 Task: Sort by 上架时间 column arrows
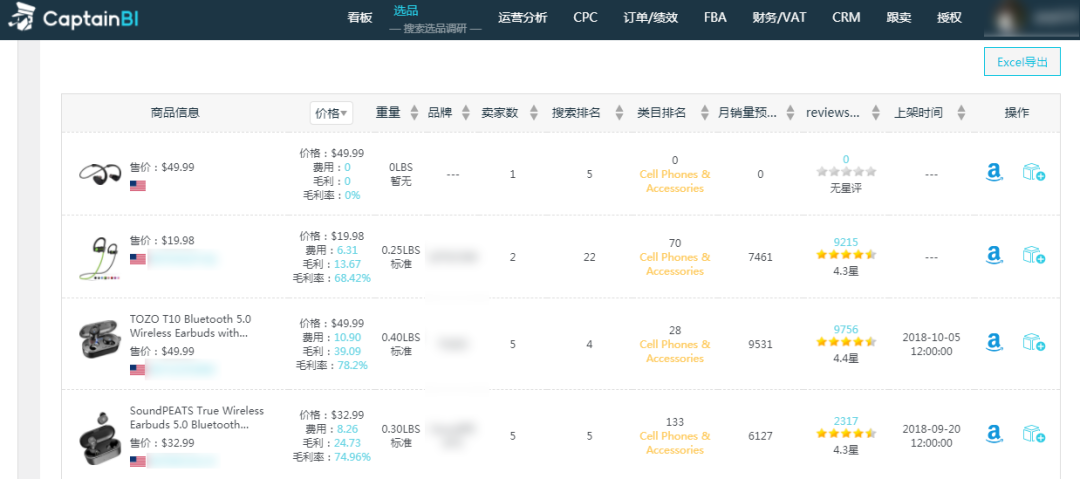point(961,113)
